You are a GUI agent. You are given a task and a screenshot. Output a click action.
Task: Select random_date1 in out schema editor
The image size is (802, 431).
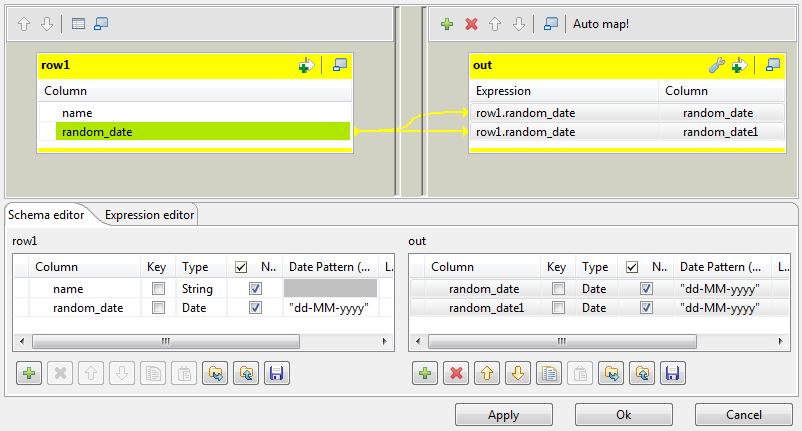click(486, 308)
